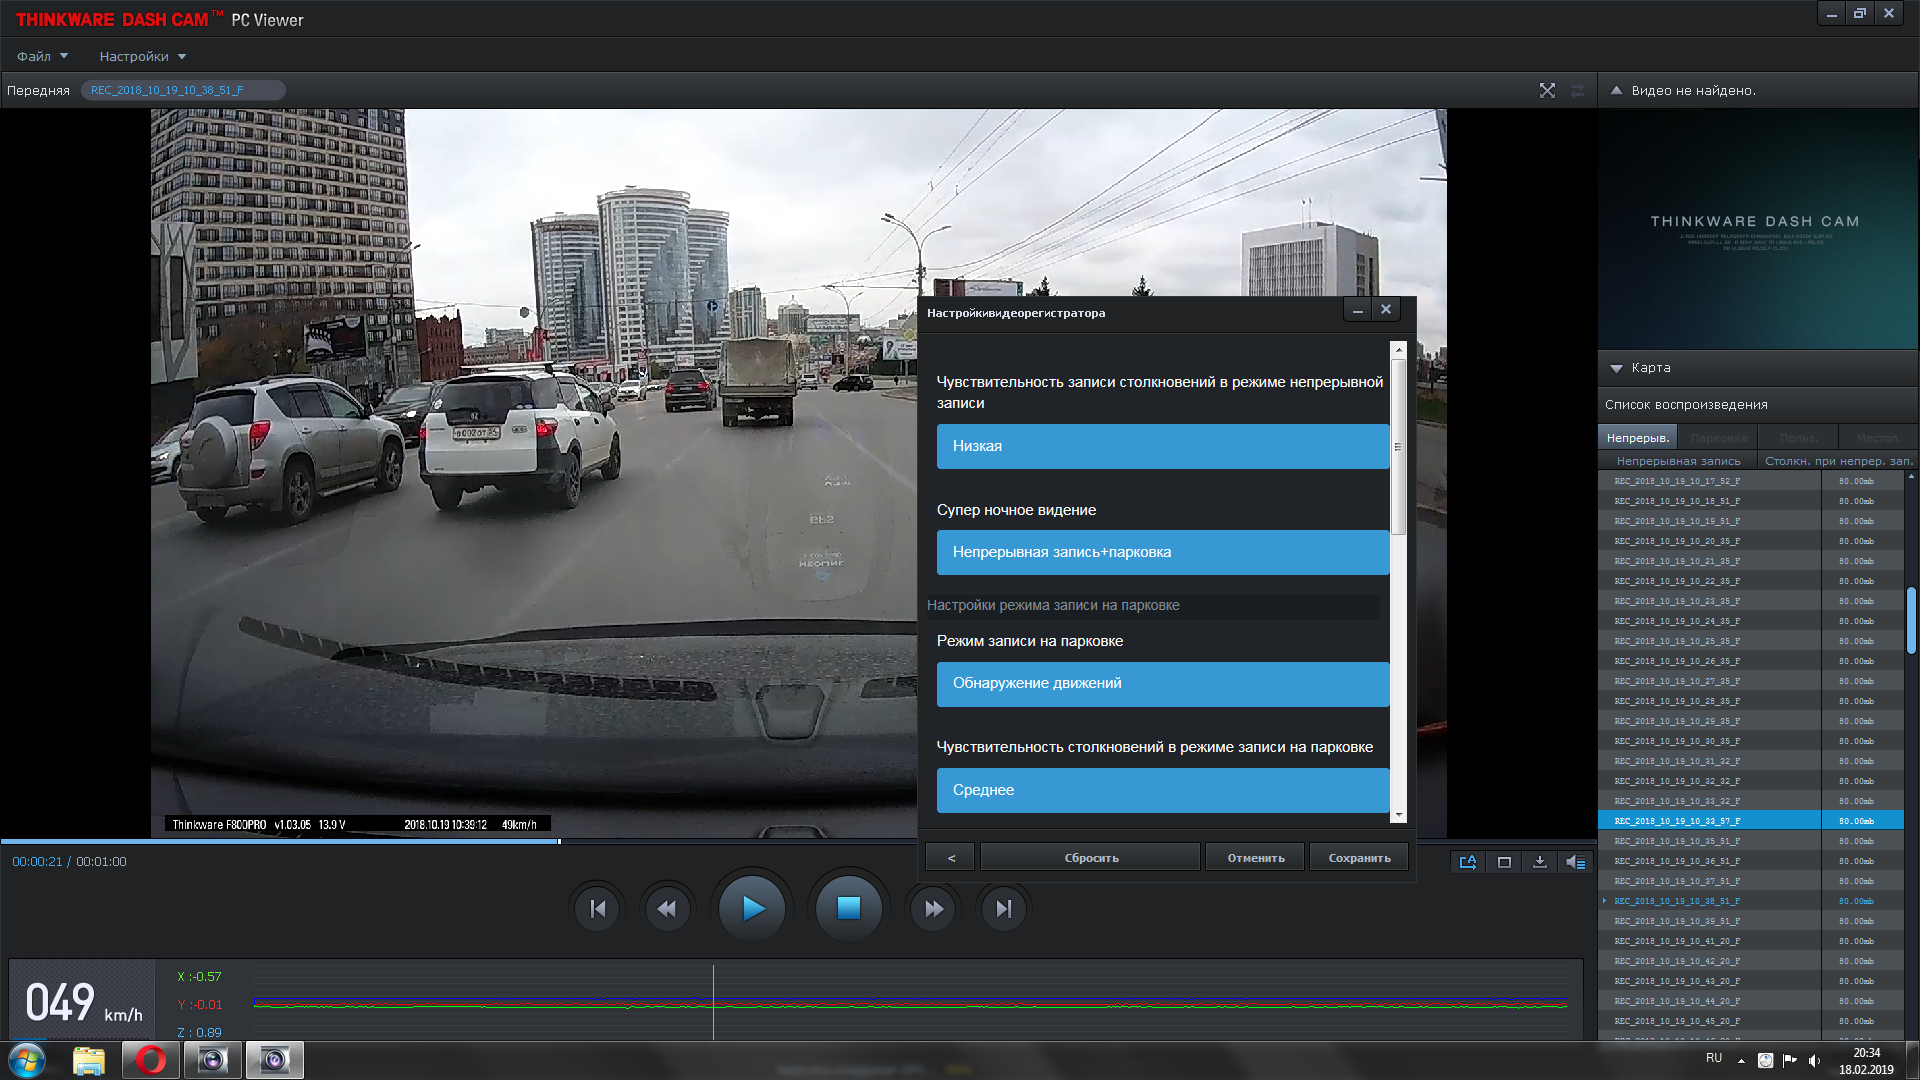Viewport: 1920px width, 1080px height.
Task: Open the collision sensitivity dropdown showing Низкая
Action: point(1162,446)
